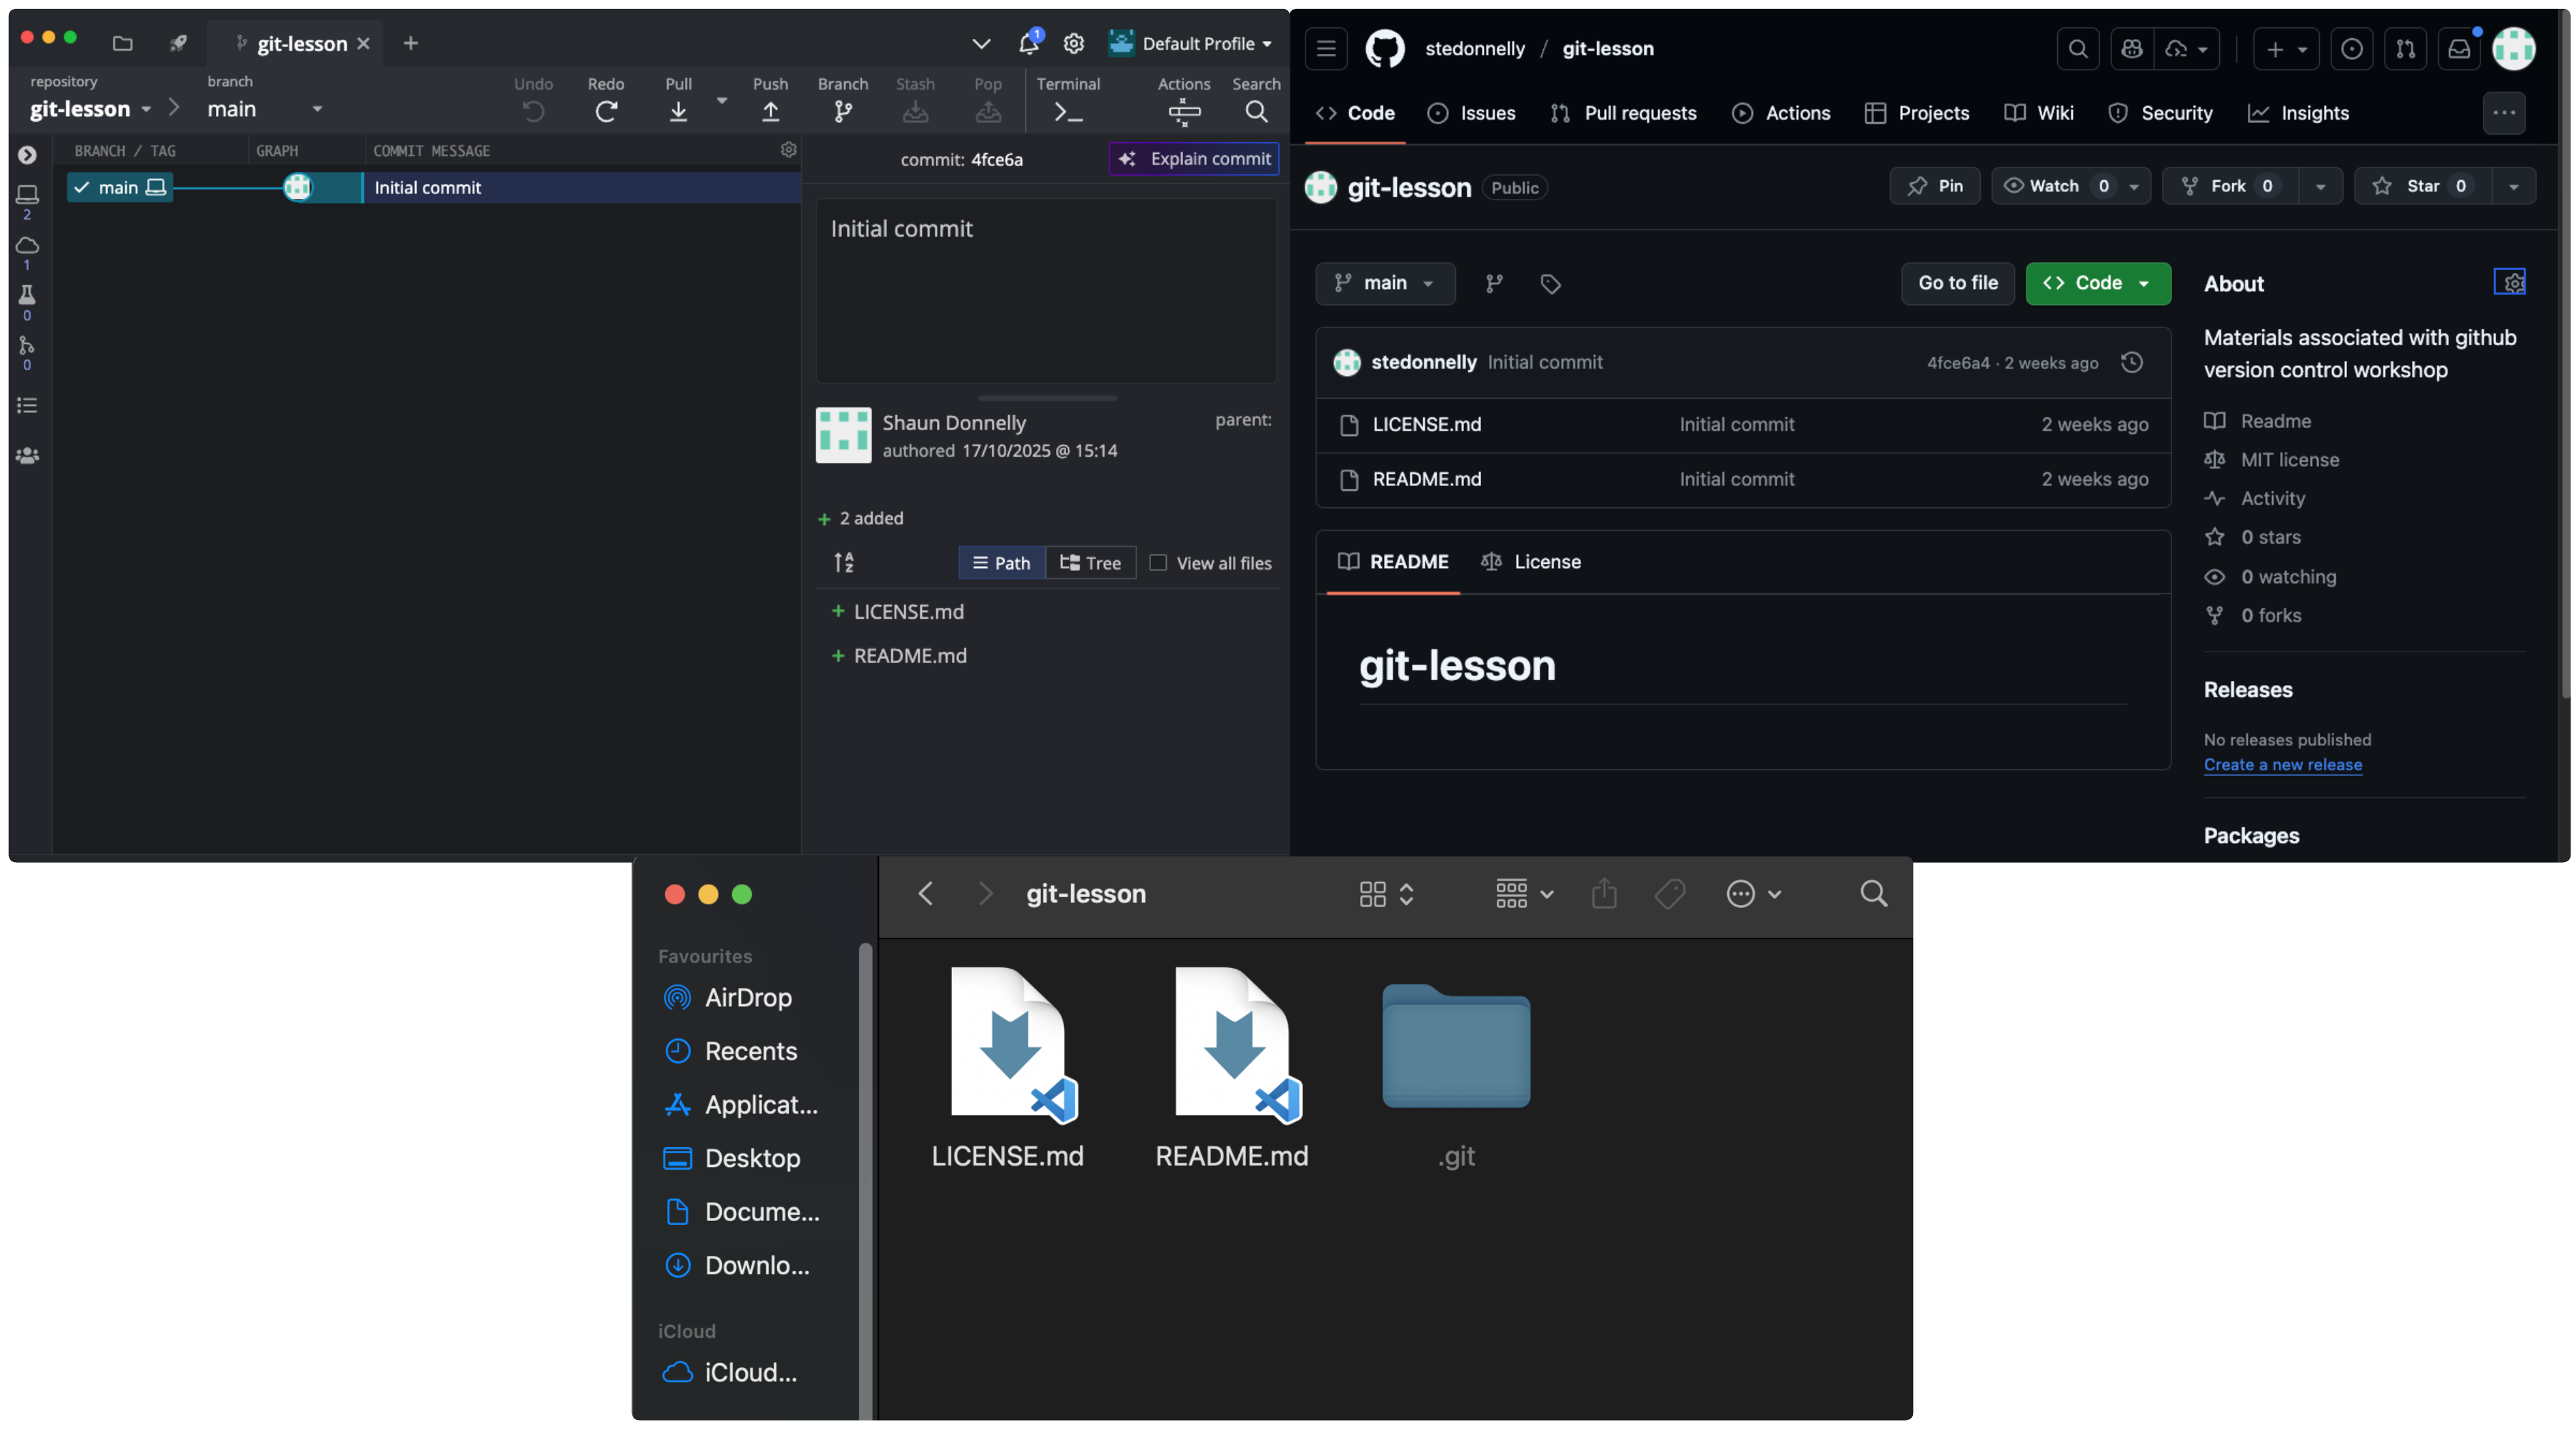Viewport: 2576px width, 1437px height.
Task: Switch file list to Tree view
Action: coord(1090,563)
